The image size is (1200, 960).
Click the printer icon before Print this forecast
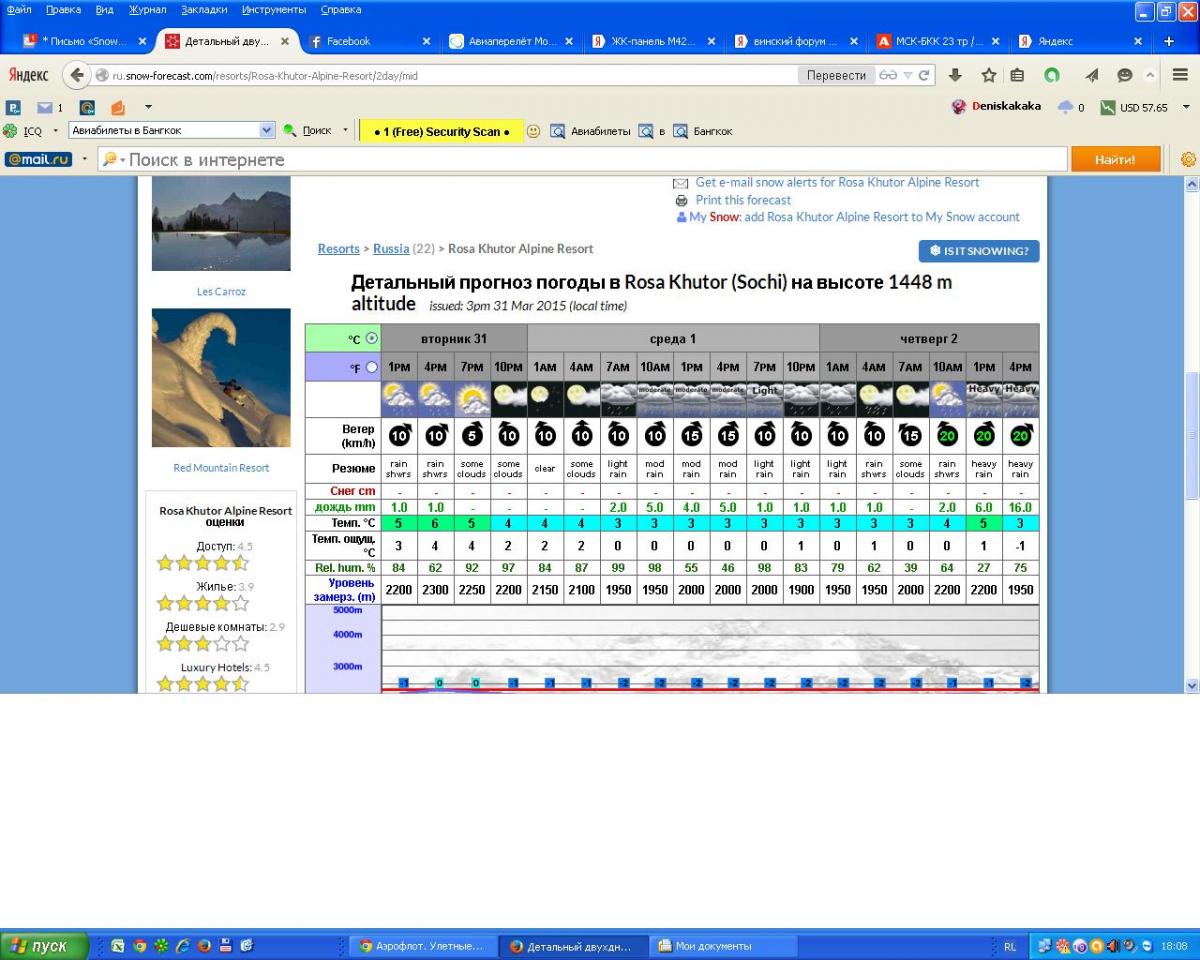click(x=681, y=200)
